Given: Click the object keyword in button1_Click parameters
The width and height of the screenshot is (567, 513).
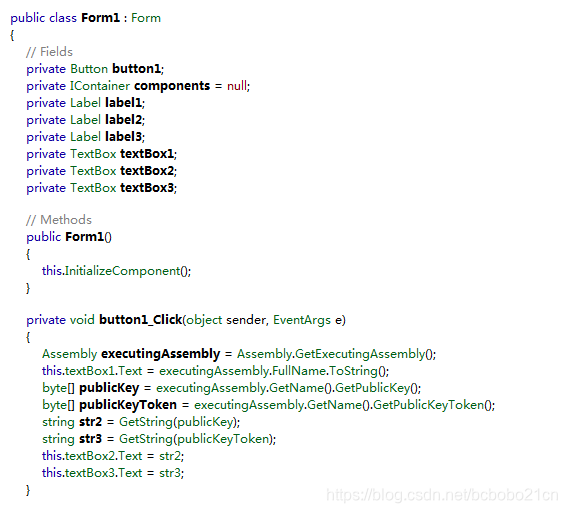Looking at the screenshot, I should tap(204, 320).
